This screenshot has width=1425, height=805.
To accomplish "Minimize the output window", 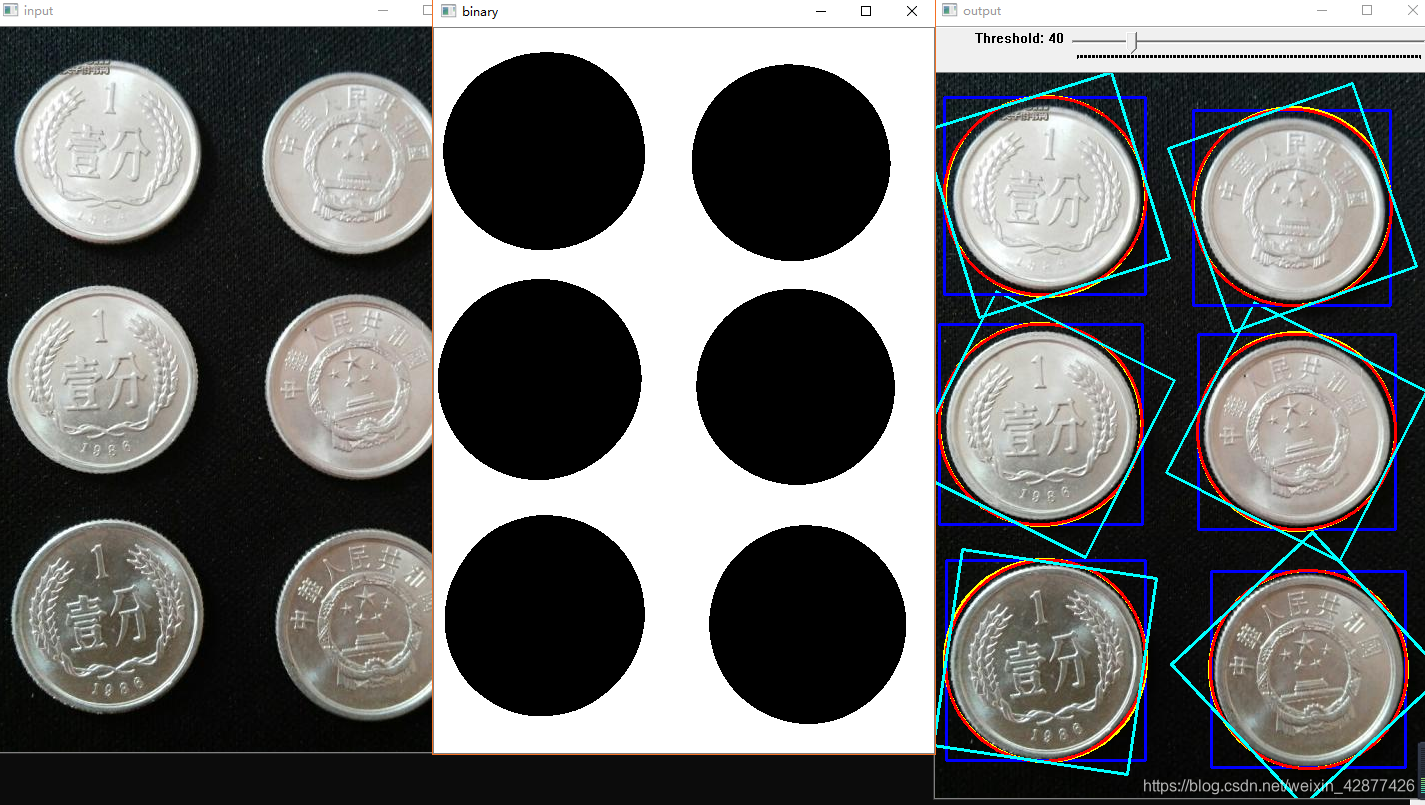I will pos(1322,10).
